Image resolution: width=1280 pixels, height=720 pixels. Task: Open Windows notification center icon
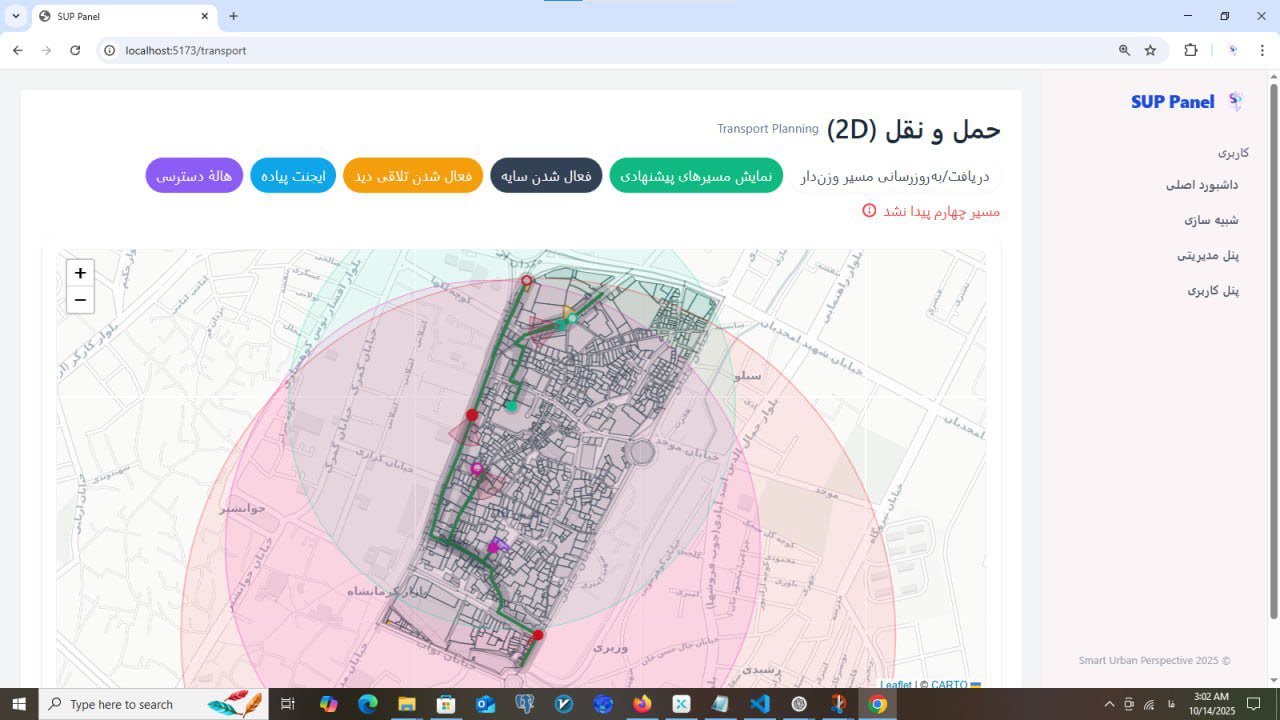point(1255,704)
